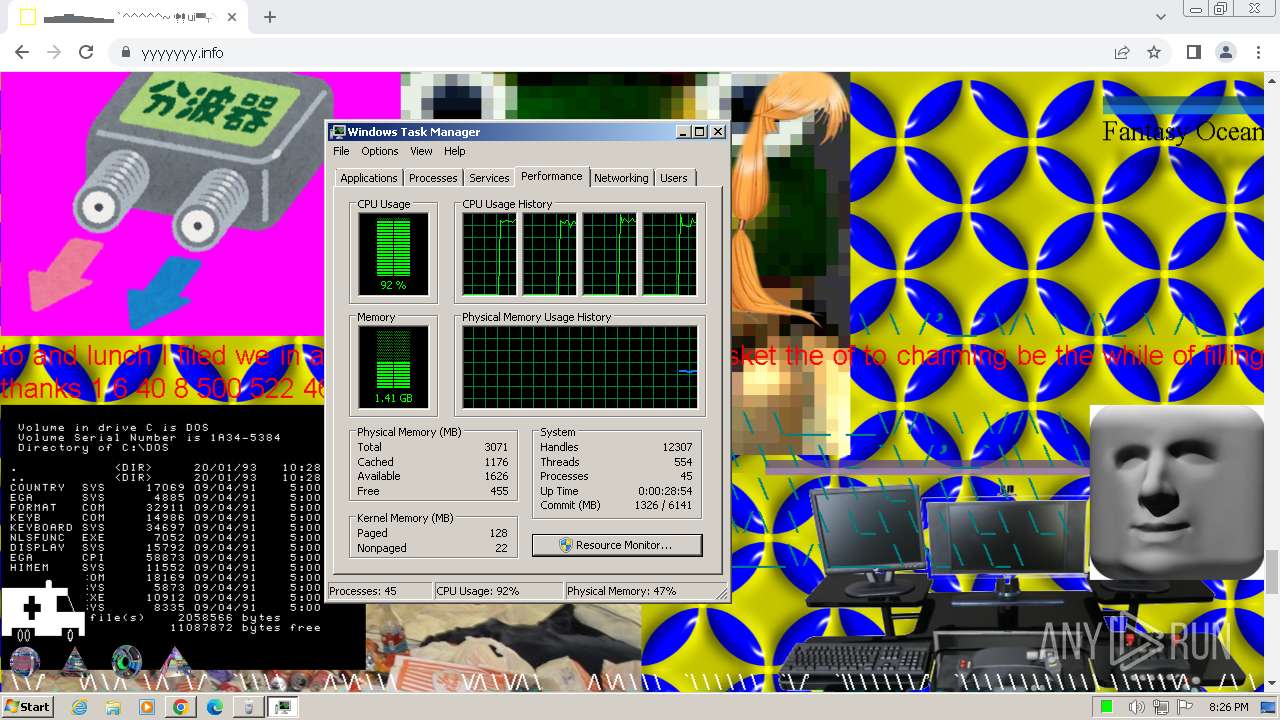Click 'Physical Memory: 47%' status text

point(622,591)
